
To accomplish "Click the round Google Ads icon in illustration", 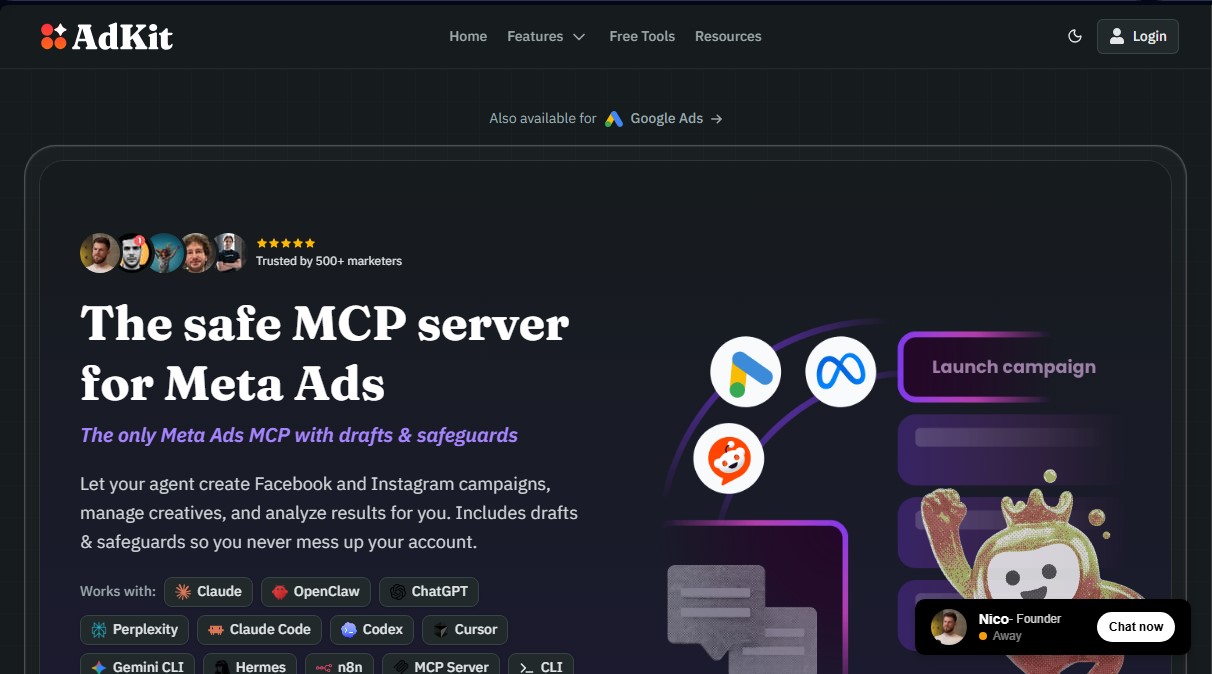I will (x=745, y=371).
